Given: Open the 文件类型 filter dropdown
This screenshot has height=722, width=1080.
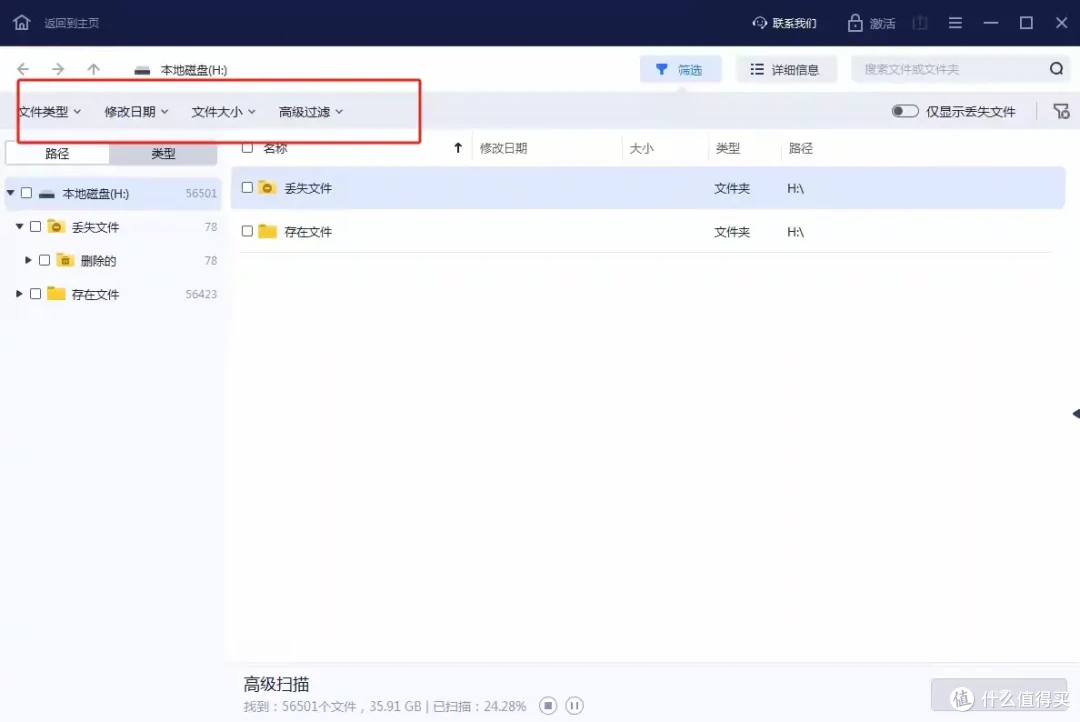Looking at the screenshot, I should click(x=50, y=112).
